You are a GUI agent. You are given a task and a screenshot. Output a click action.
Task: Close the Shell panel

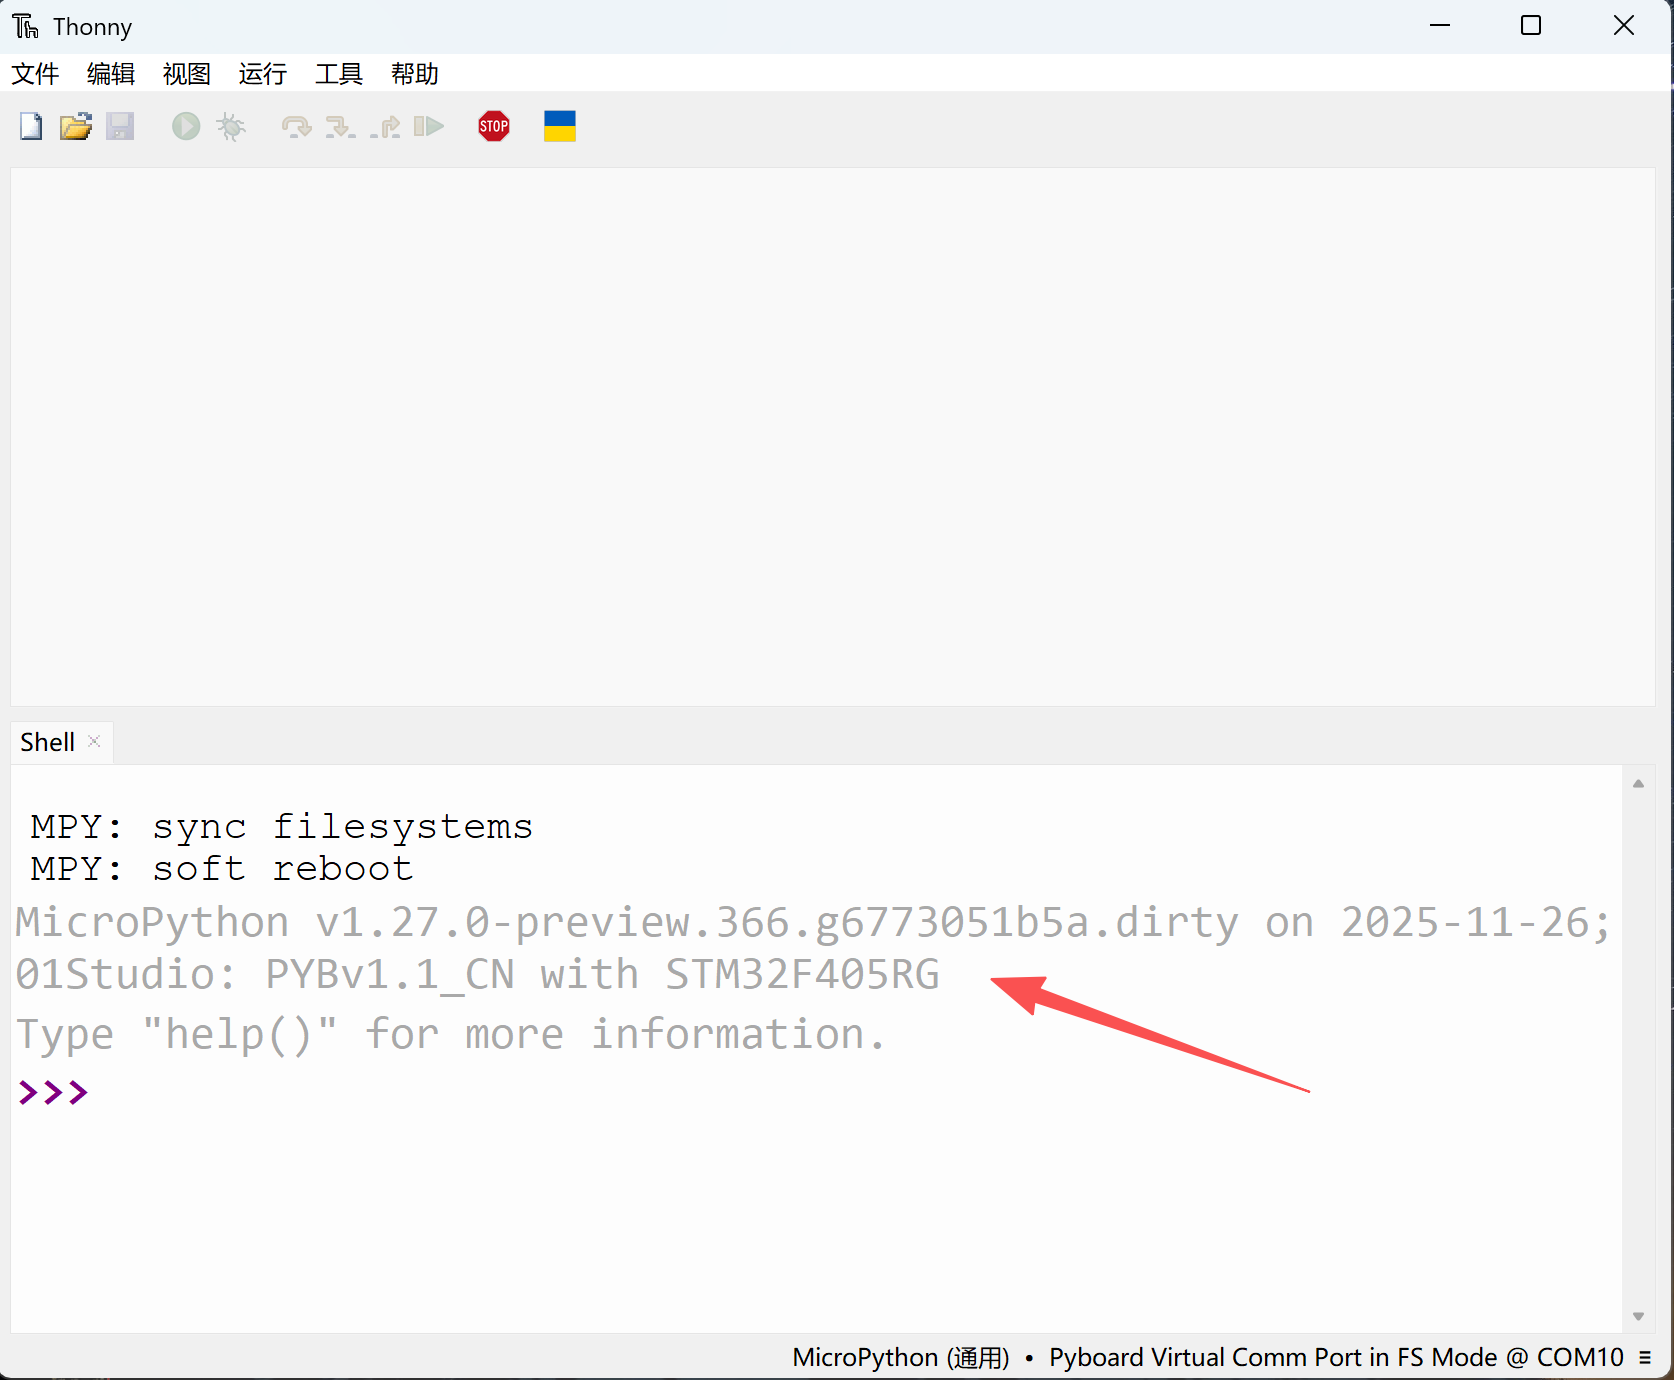94,740
